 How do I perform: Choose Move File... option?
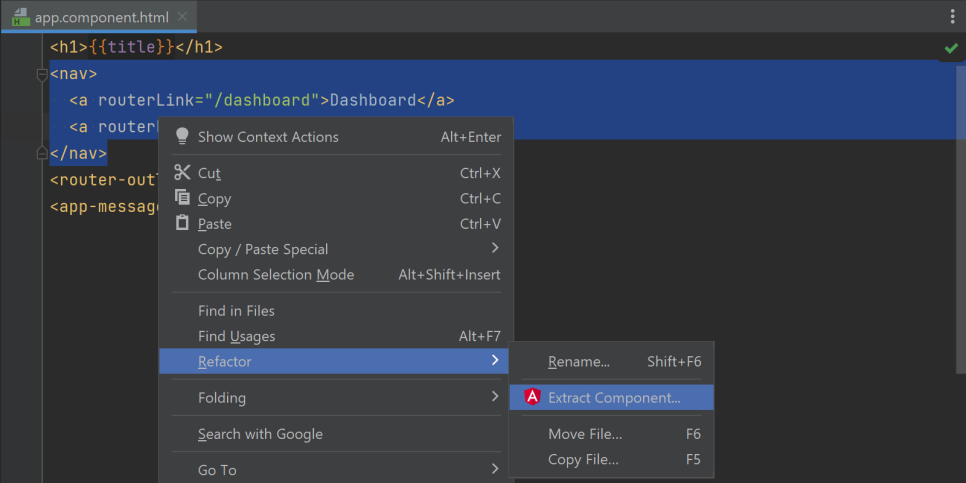tap(585, 434)
